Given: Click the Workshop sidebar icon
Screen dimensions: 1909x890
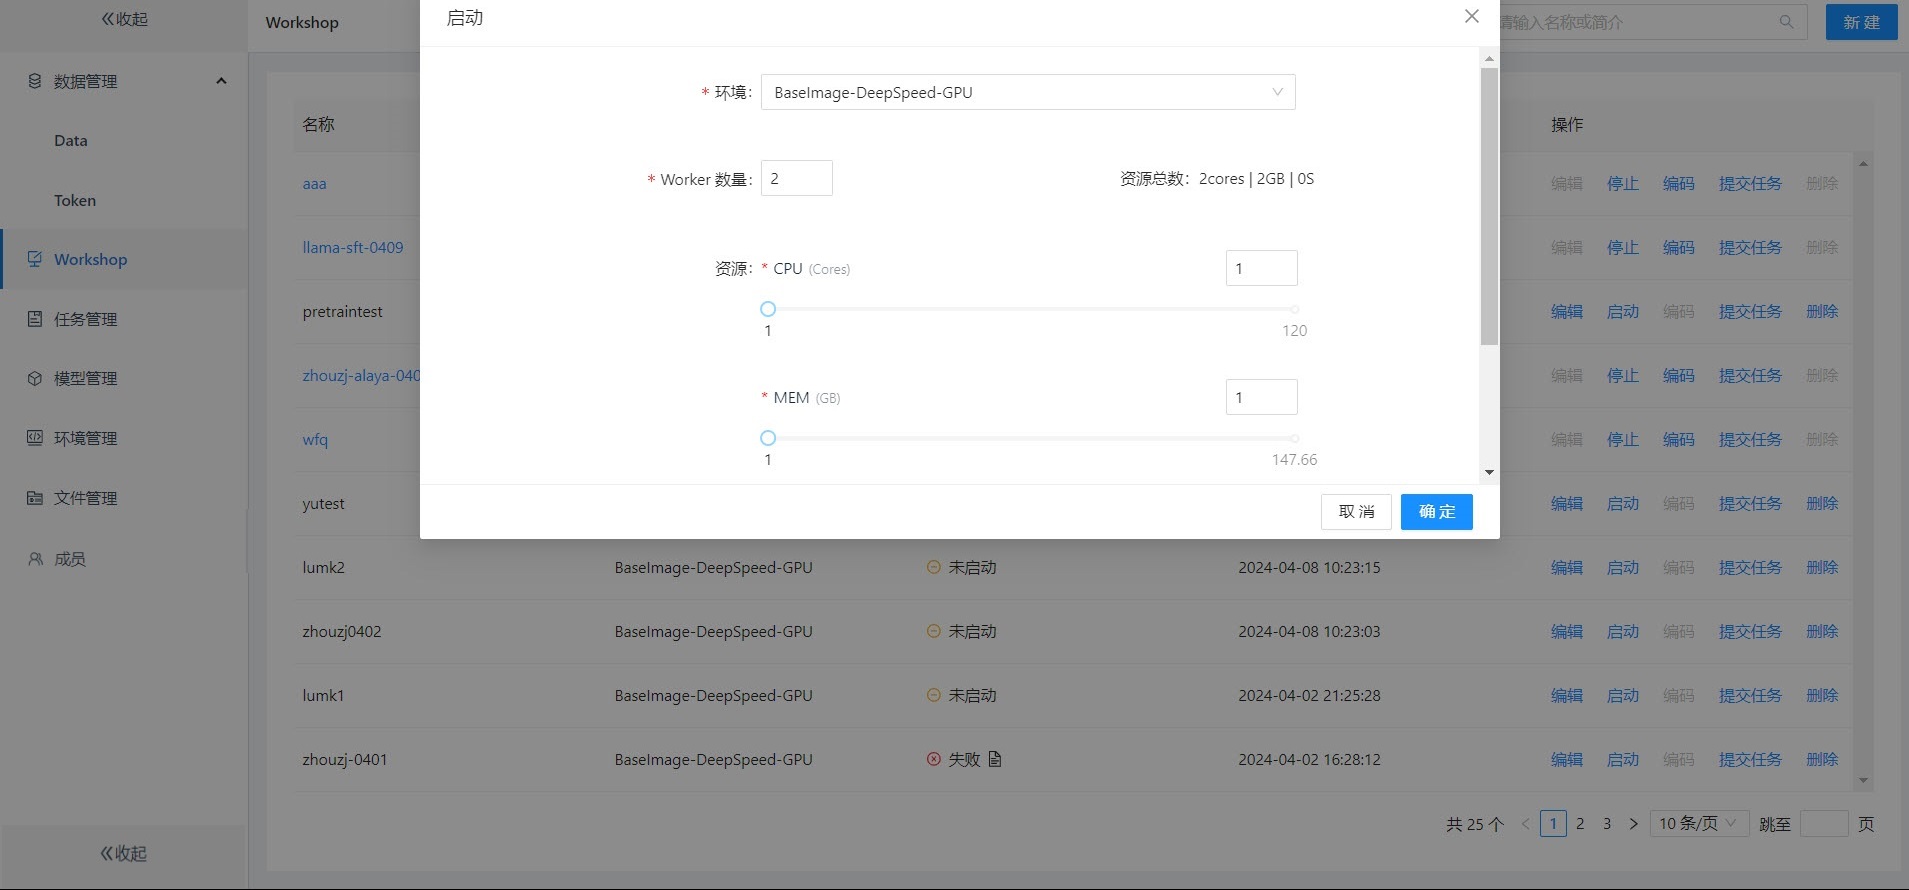Looking at the screenshot, I should pos(35,259).
